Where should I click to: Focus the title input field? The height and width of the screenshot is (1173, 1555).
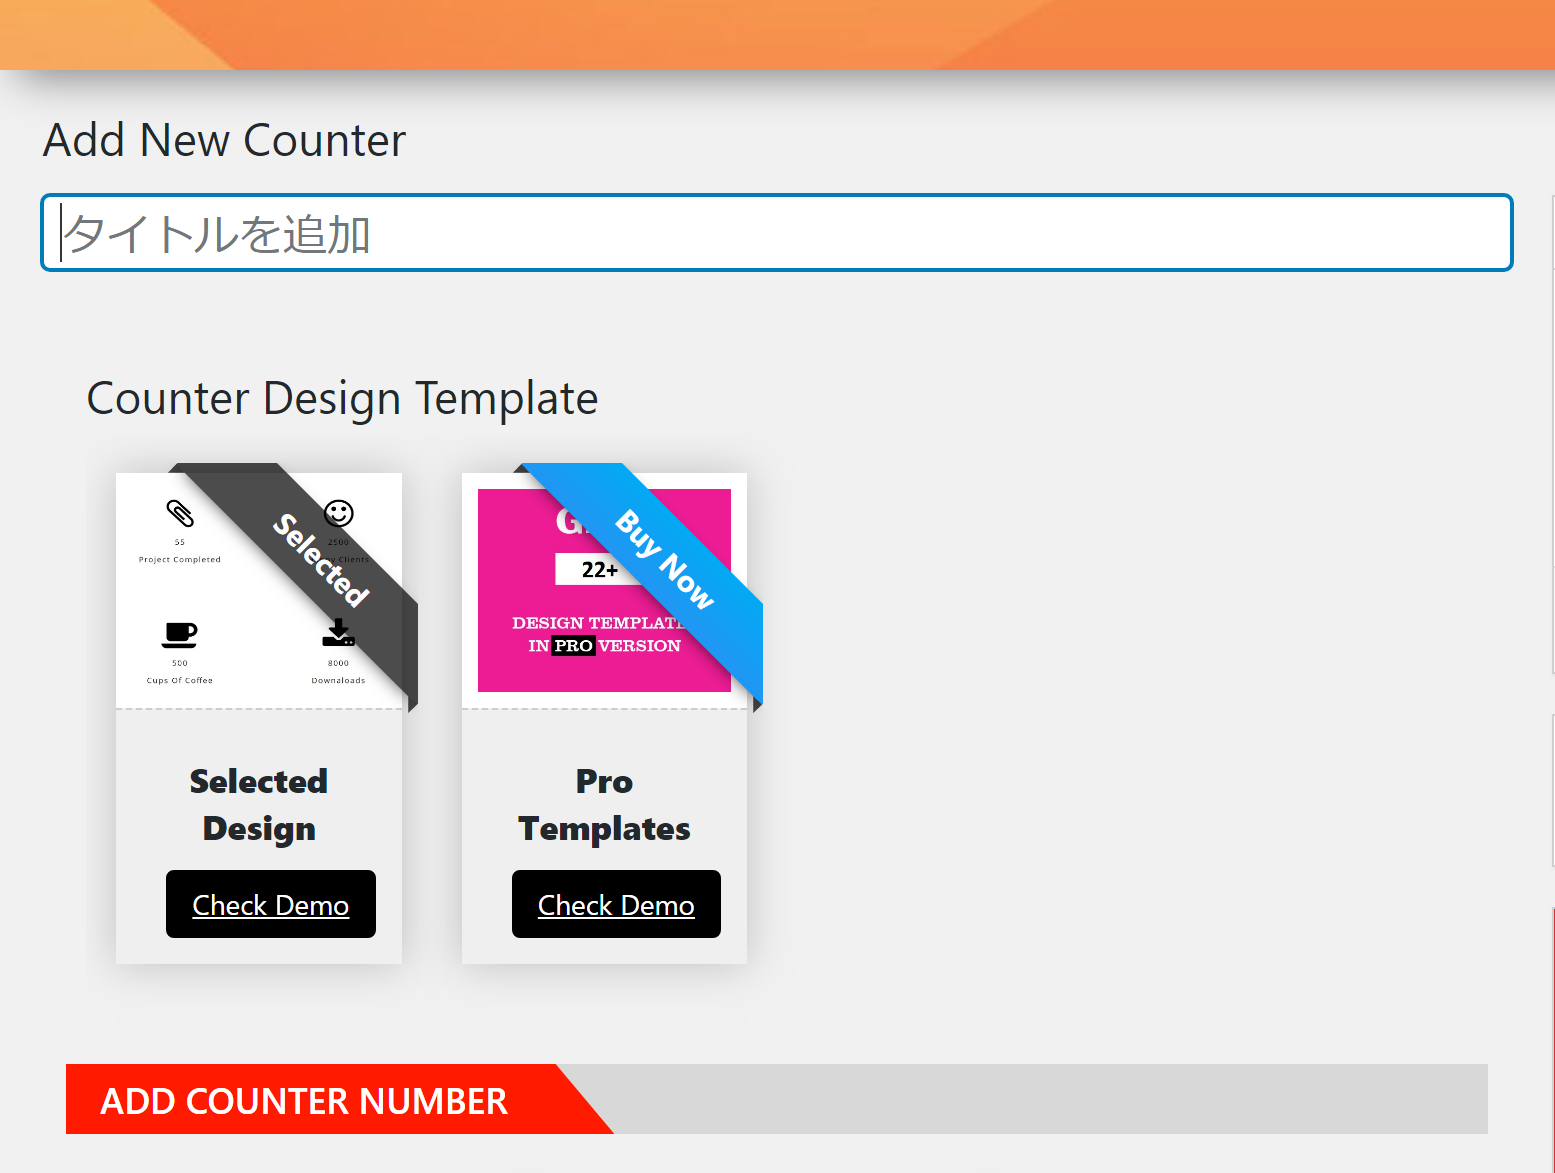[x=776, y=234]
